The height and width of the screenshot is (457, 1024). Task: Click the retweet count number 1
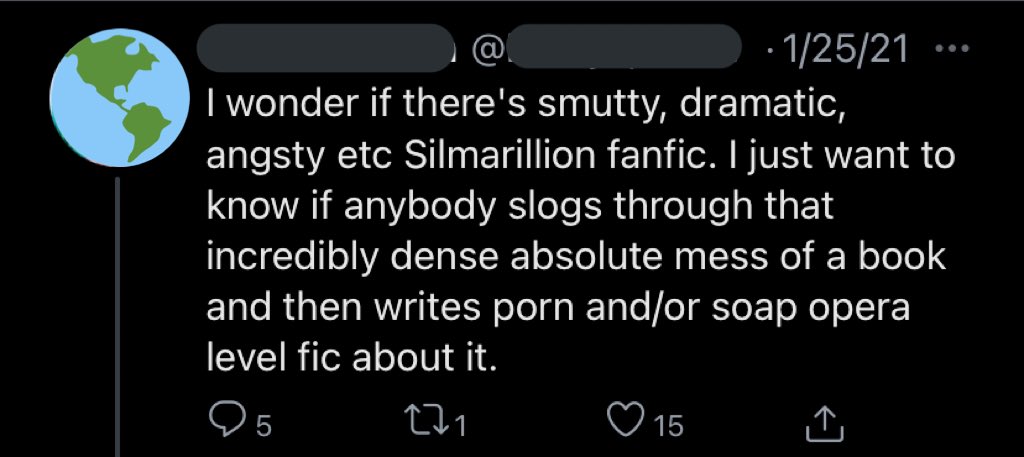(461, 428)
